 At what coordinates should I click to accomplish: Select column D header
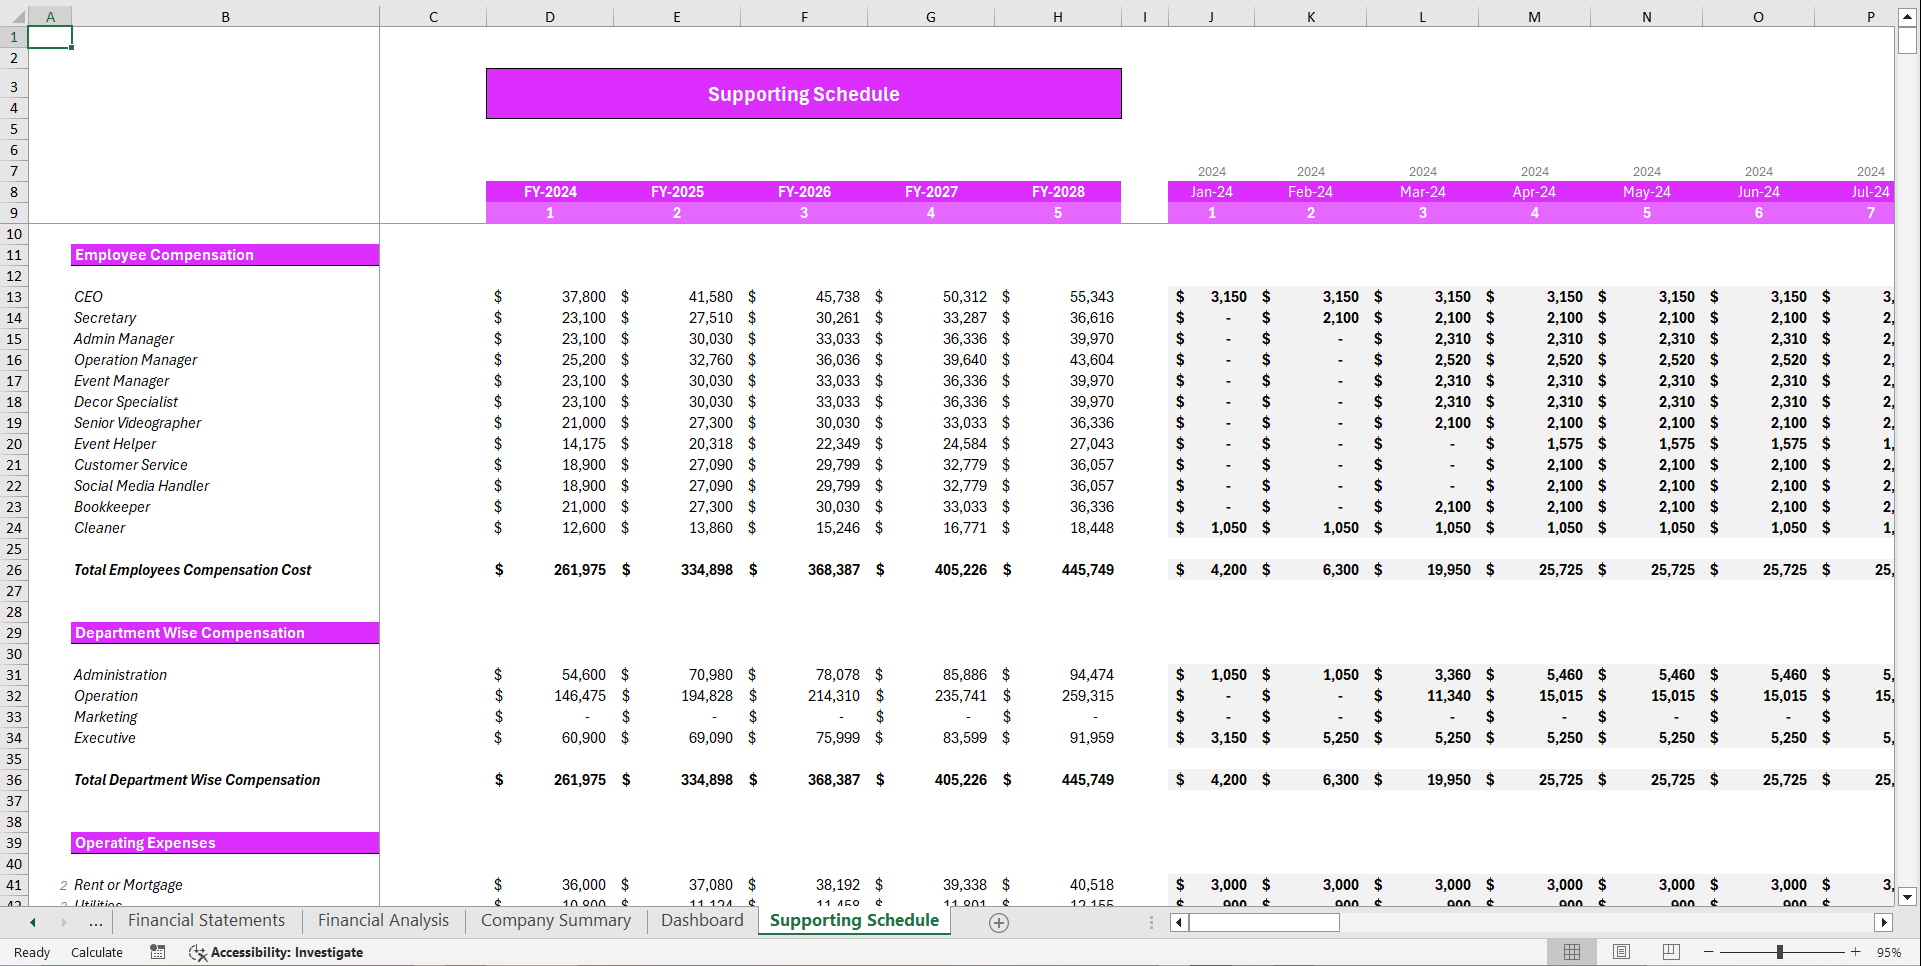[549, 16]
